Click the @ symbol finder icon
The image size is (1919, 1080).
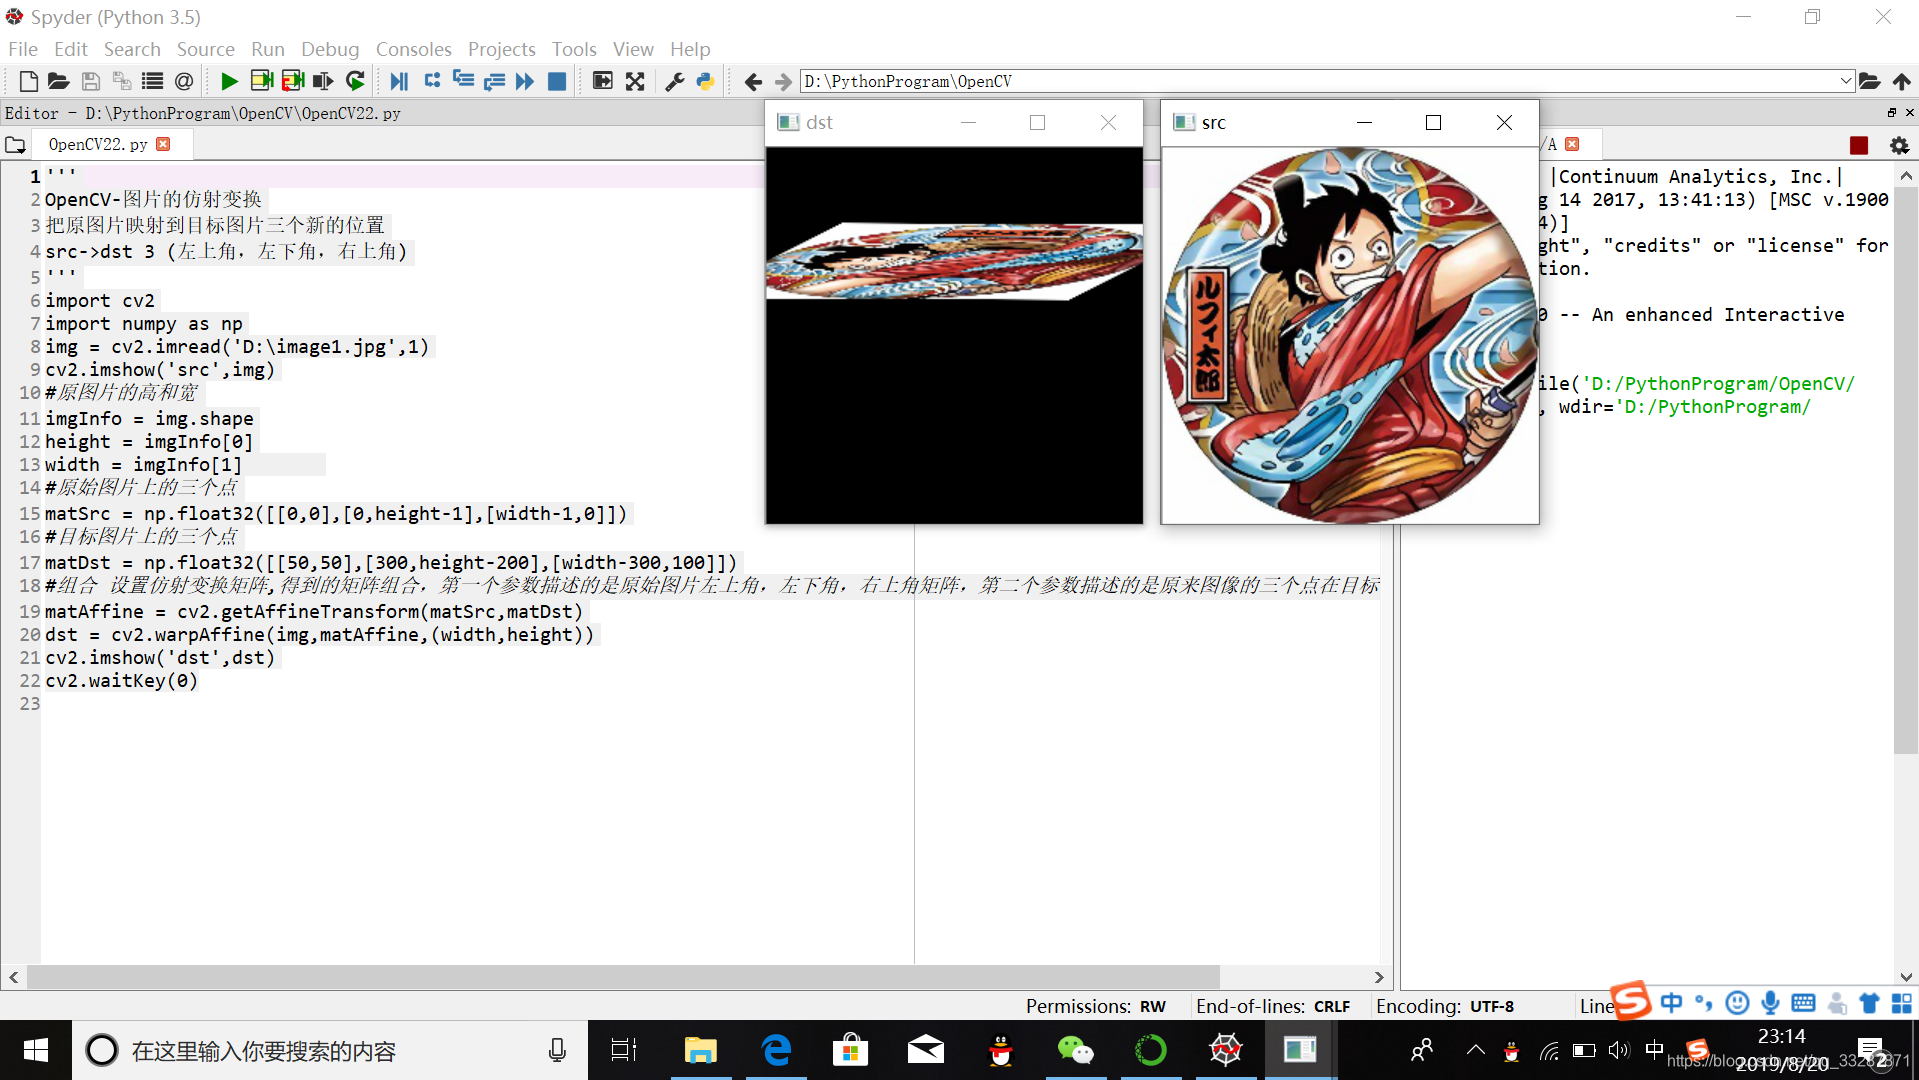(x=184, y=81)
